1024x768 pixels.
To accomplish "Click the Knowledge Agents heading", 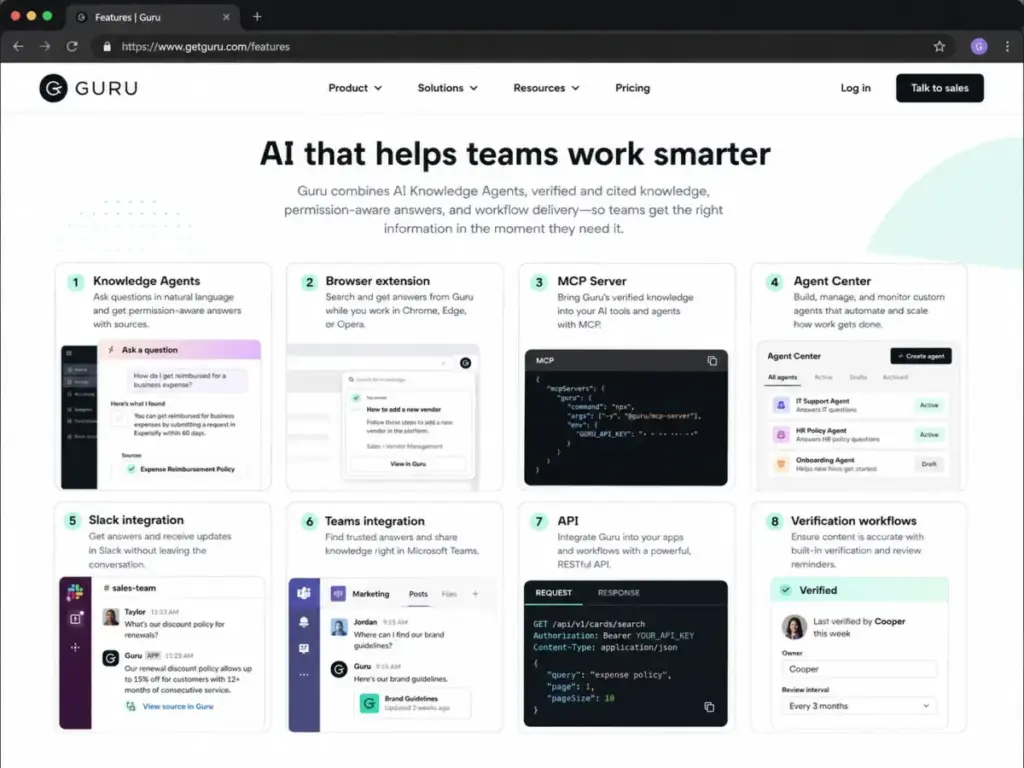I will (x=146, y=281).
